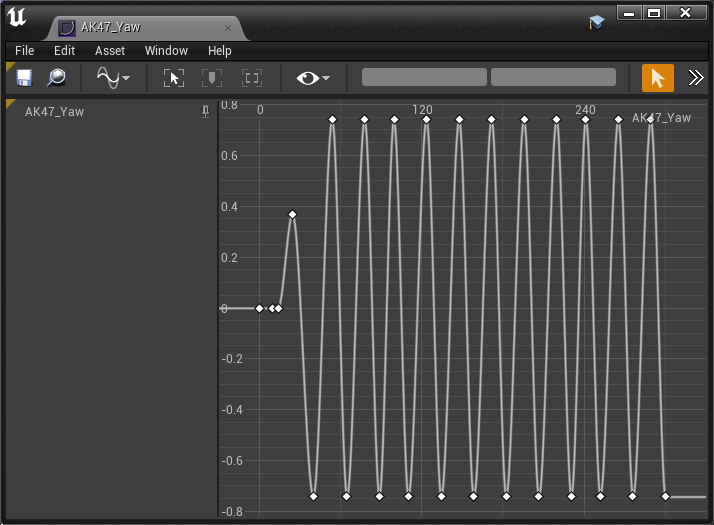This screenshot has width=714, height=525.
Task: Open the curve interpolation wave dropdown
Action: pos(113,78)
